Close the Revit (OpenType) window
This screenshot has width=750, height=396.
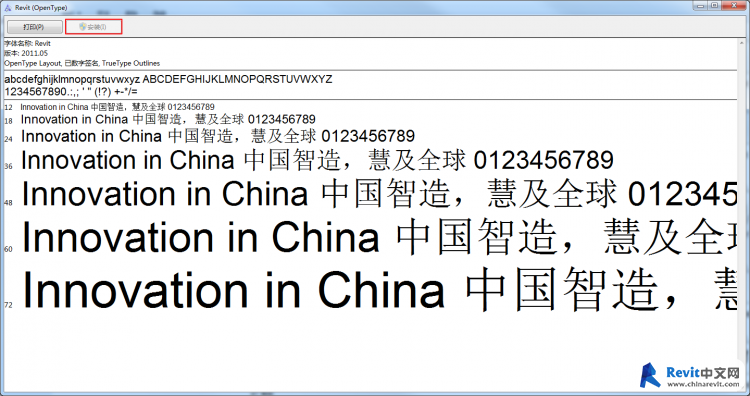coord(734,5)
